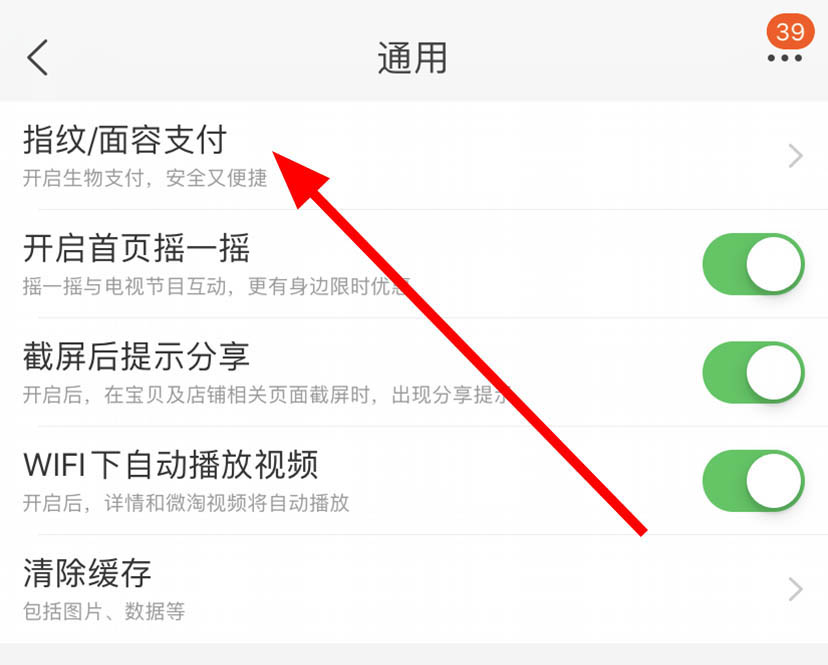Open 指纹/面容支付 settings entry
This screenshot has height=665, width=828.
(414, 155)
